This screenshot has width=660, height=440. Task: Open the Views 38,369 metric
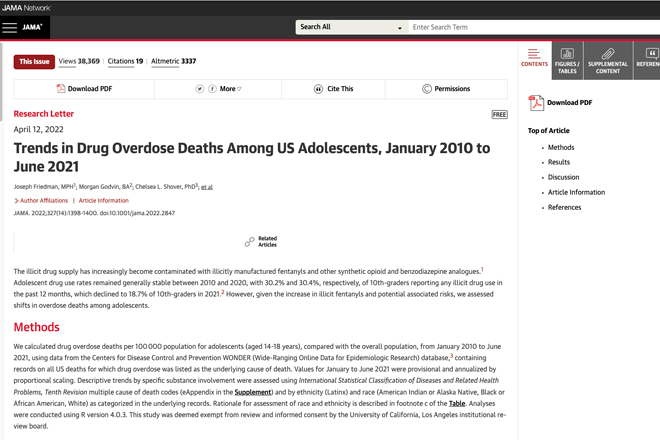(79, 61)
